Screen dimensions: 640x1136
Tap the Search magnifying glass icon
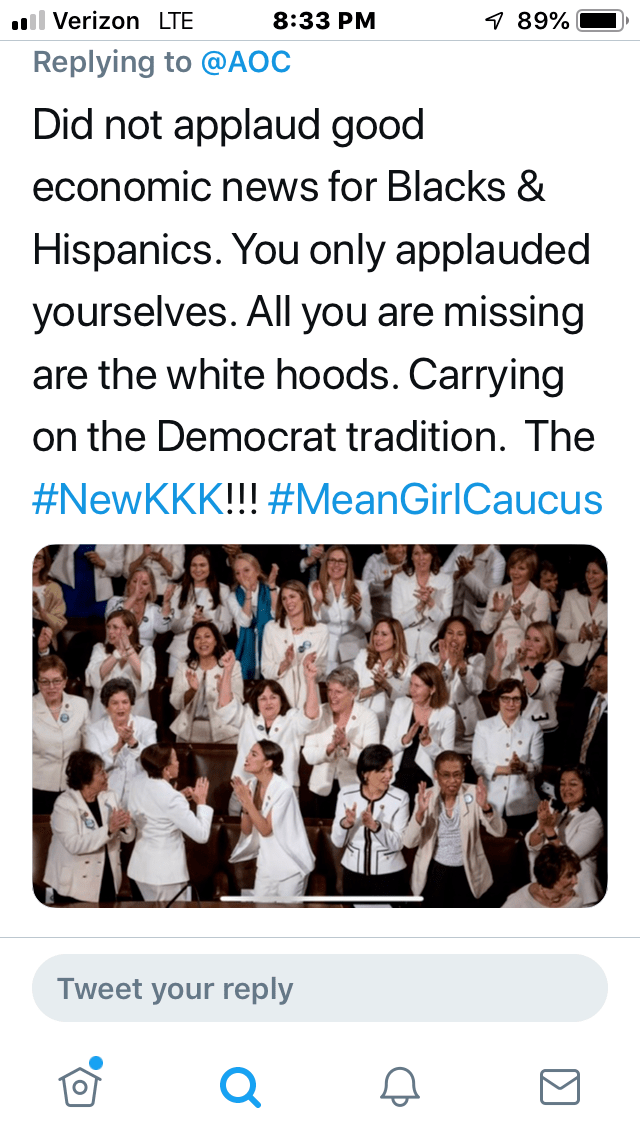(240, 1086)
